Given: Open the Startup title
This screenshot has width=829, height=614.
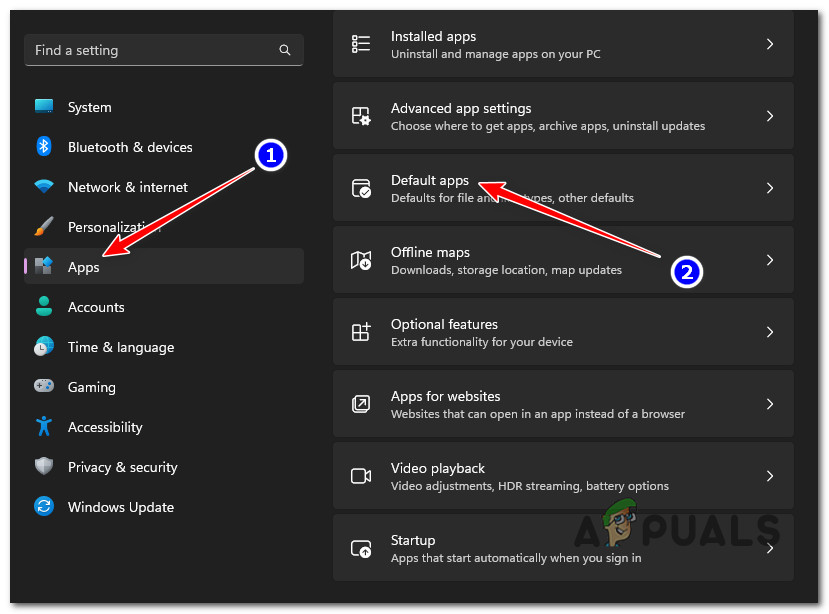Looking at the screenshot, I should (x=413, y=540).
